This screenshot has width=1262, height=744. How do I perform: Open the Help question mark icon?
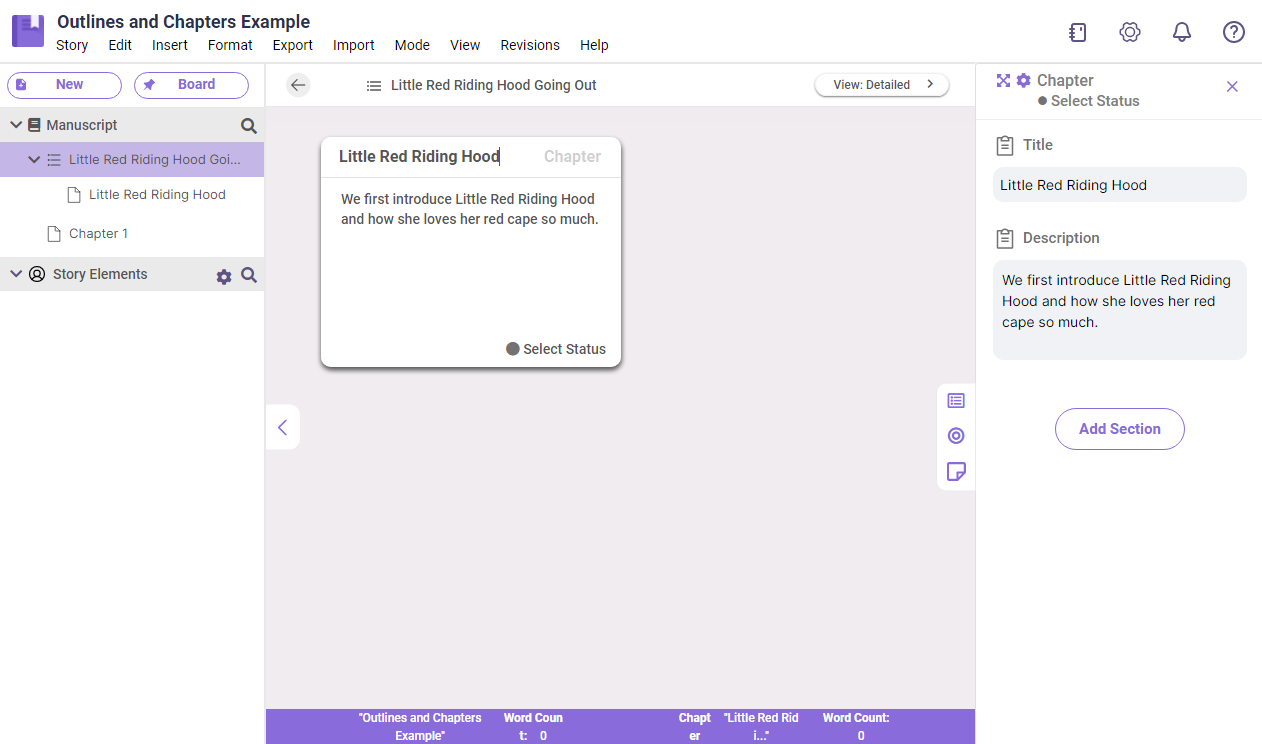click(x=1233, y=32)
